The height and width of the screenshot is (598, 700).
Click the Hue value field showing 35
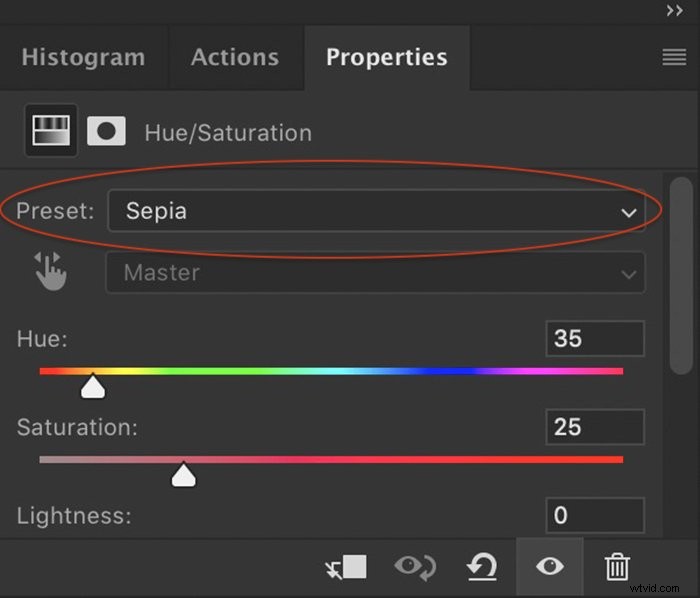(595, 338)
